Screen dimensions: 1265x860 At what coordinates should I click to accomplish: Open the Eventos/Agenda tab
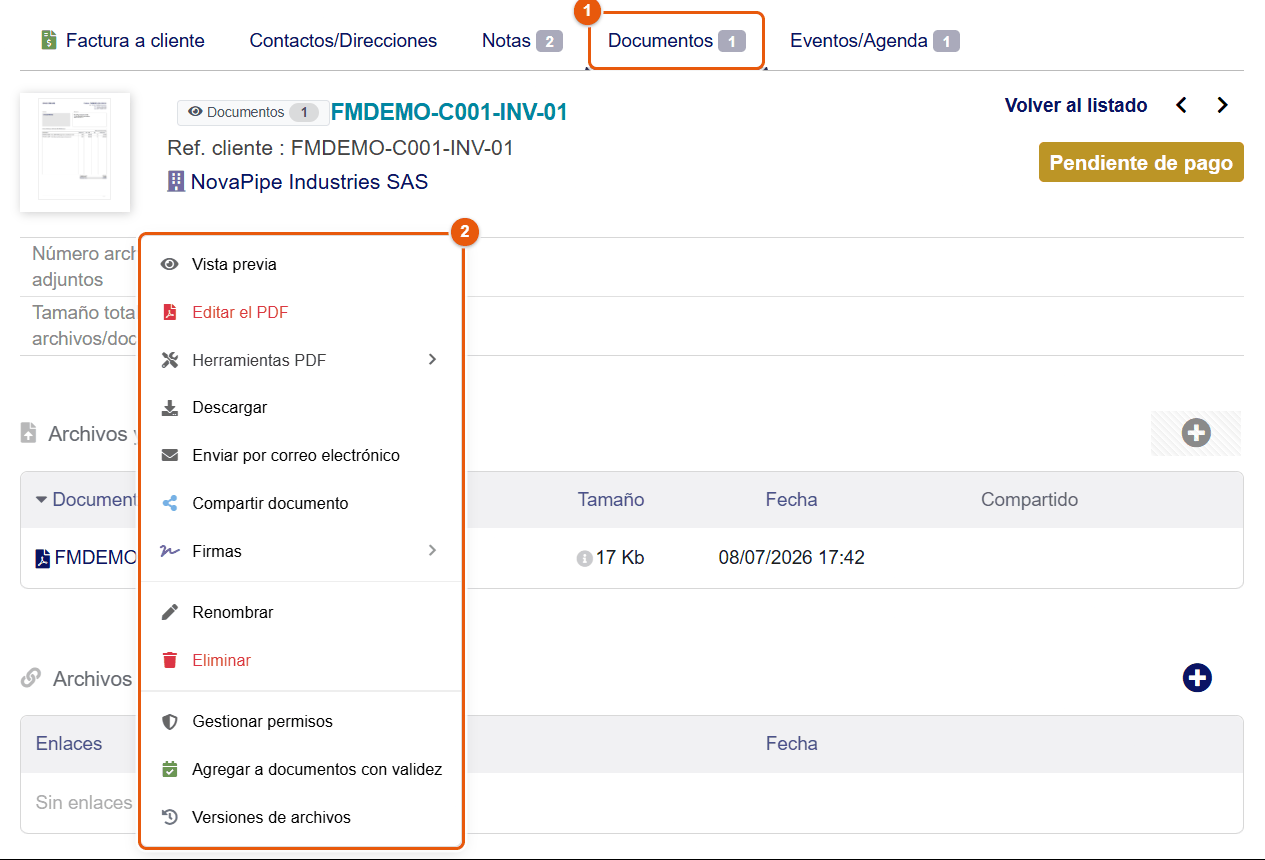[874, 41]
